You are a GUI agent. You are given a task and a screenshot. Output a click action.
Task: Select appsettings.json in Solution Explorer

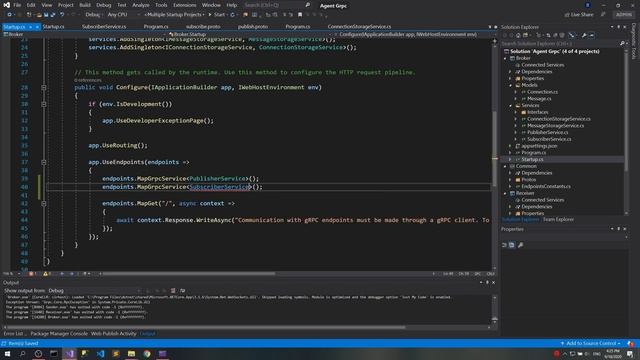[x=539, y=146]
